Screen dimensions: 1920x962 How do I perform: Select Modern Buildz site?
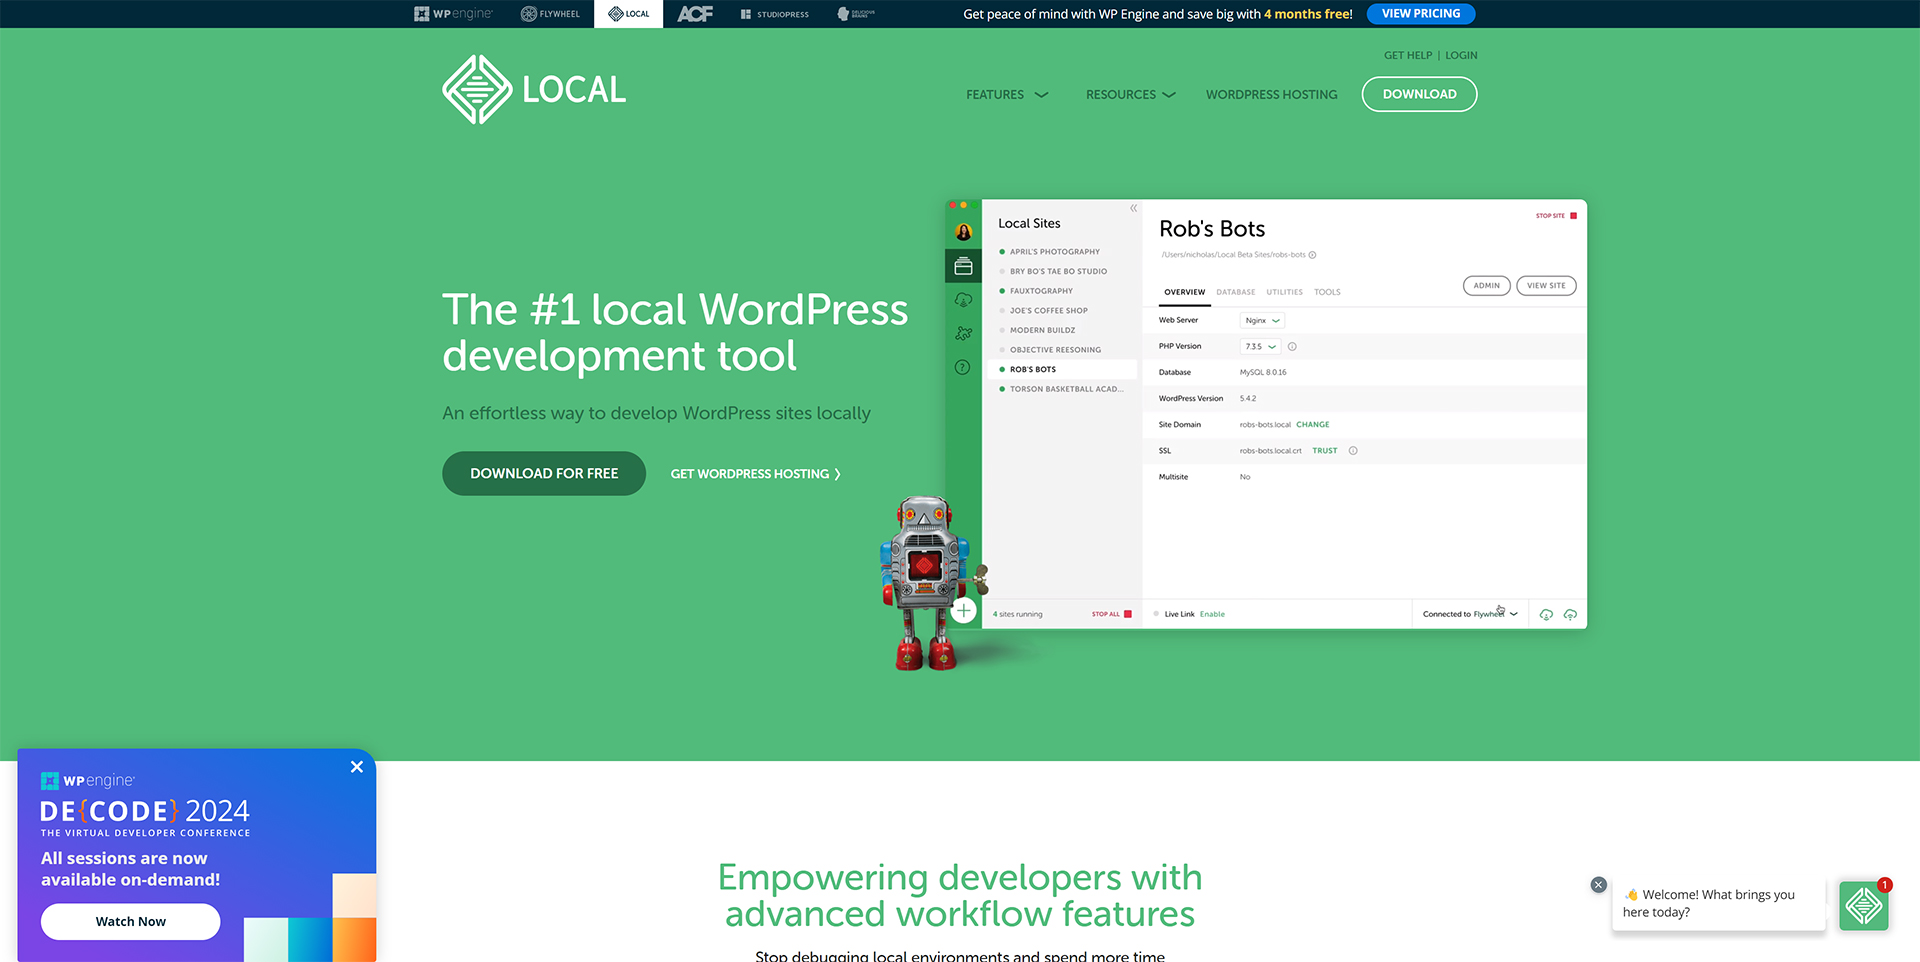tap(1042, 330)
